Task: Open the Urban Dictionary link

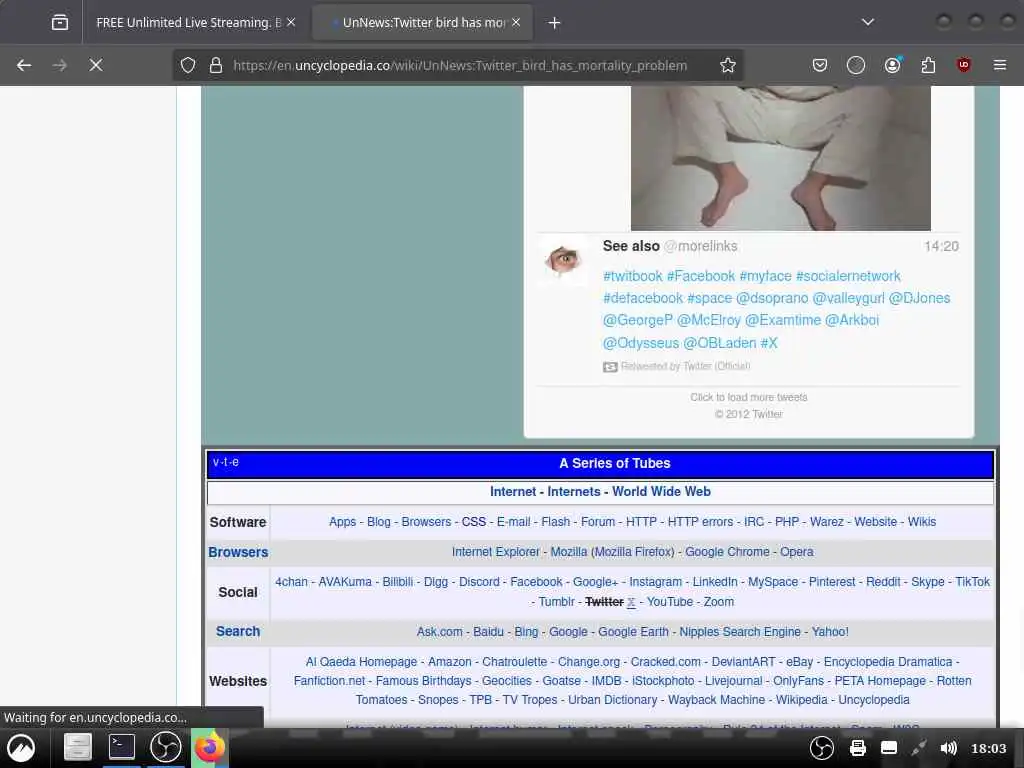Action: coord(613,699)
